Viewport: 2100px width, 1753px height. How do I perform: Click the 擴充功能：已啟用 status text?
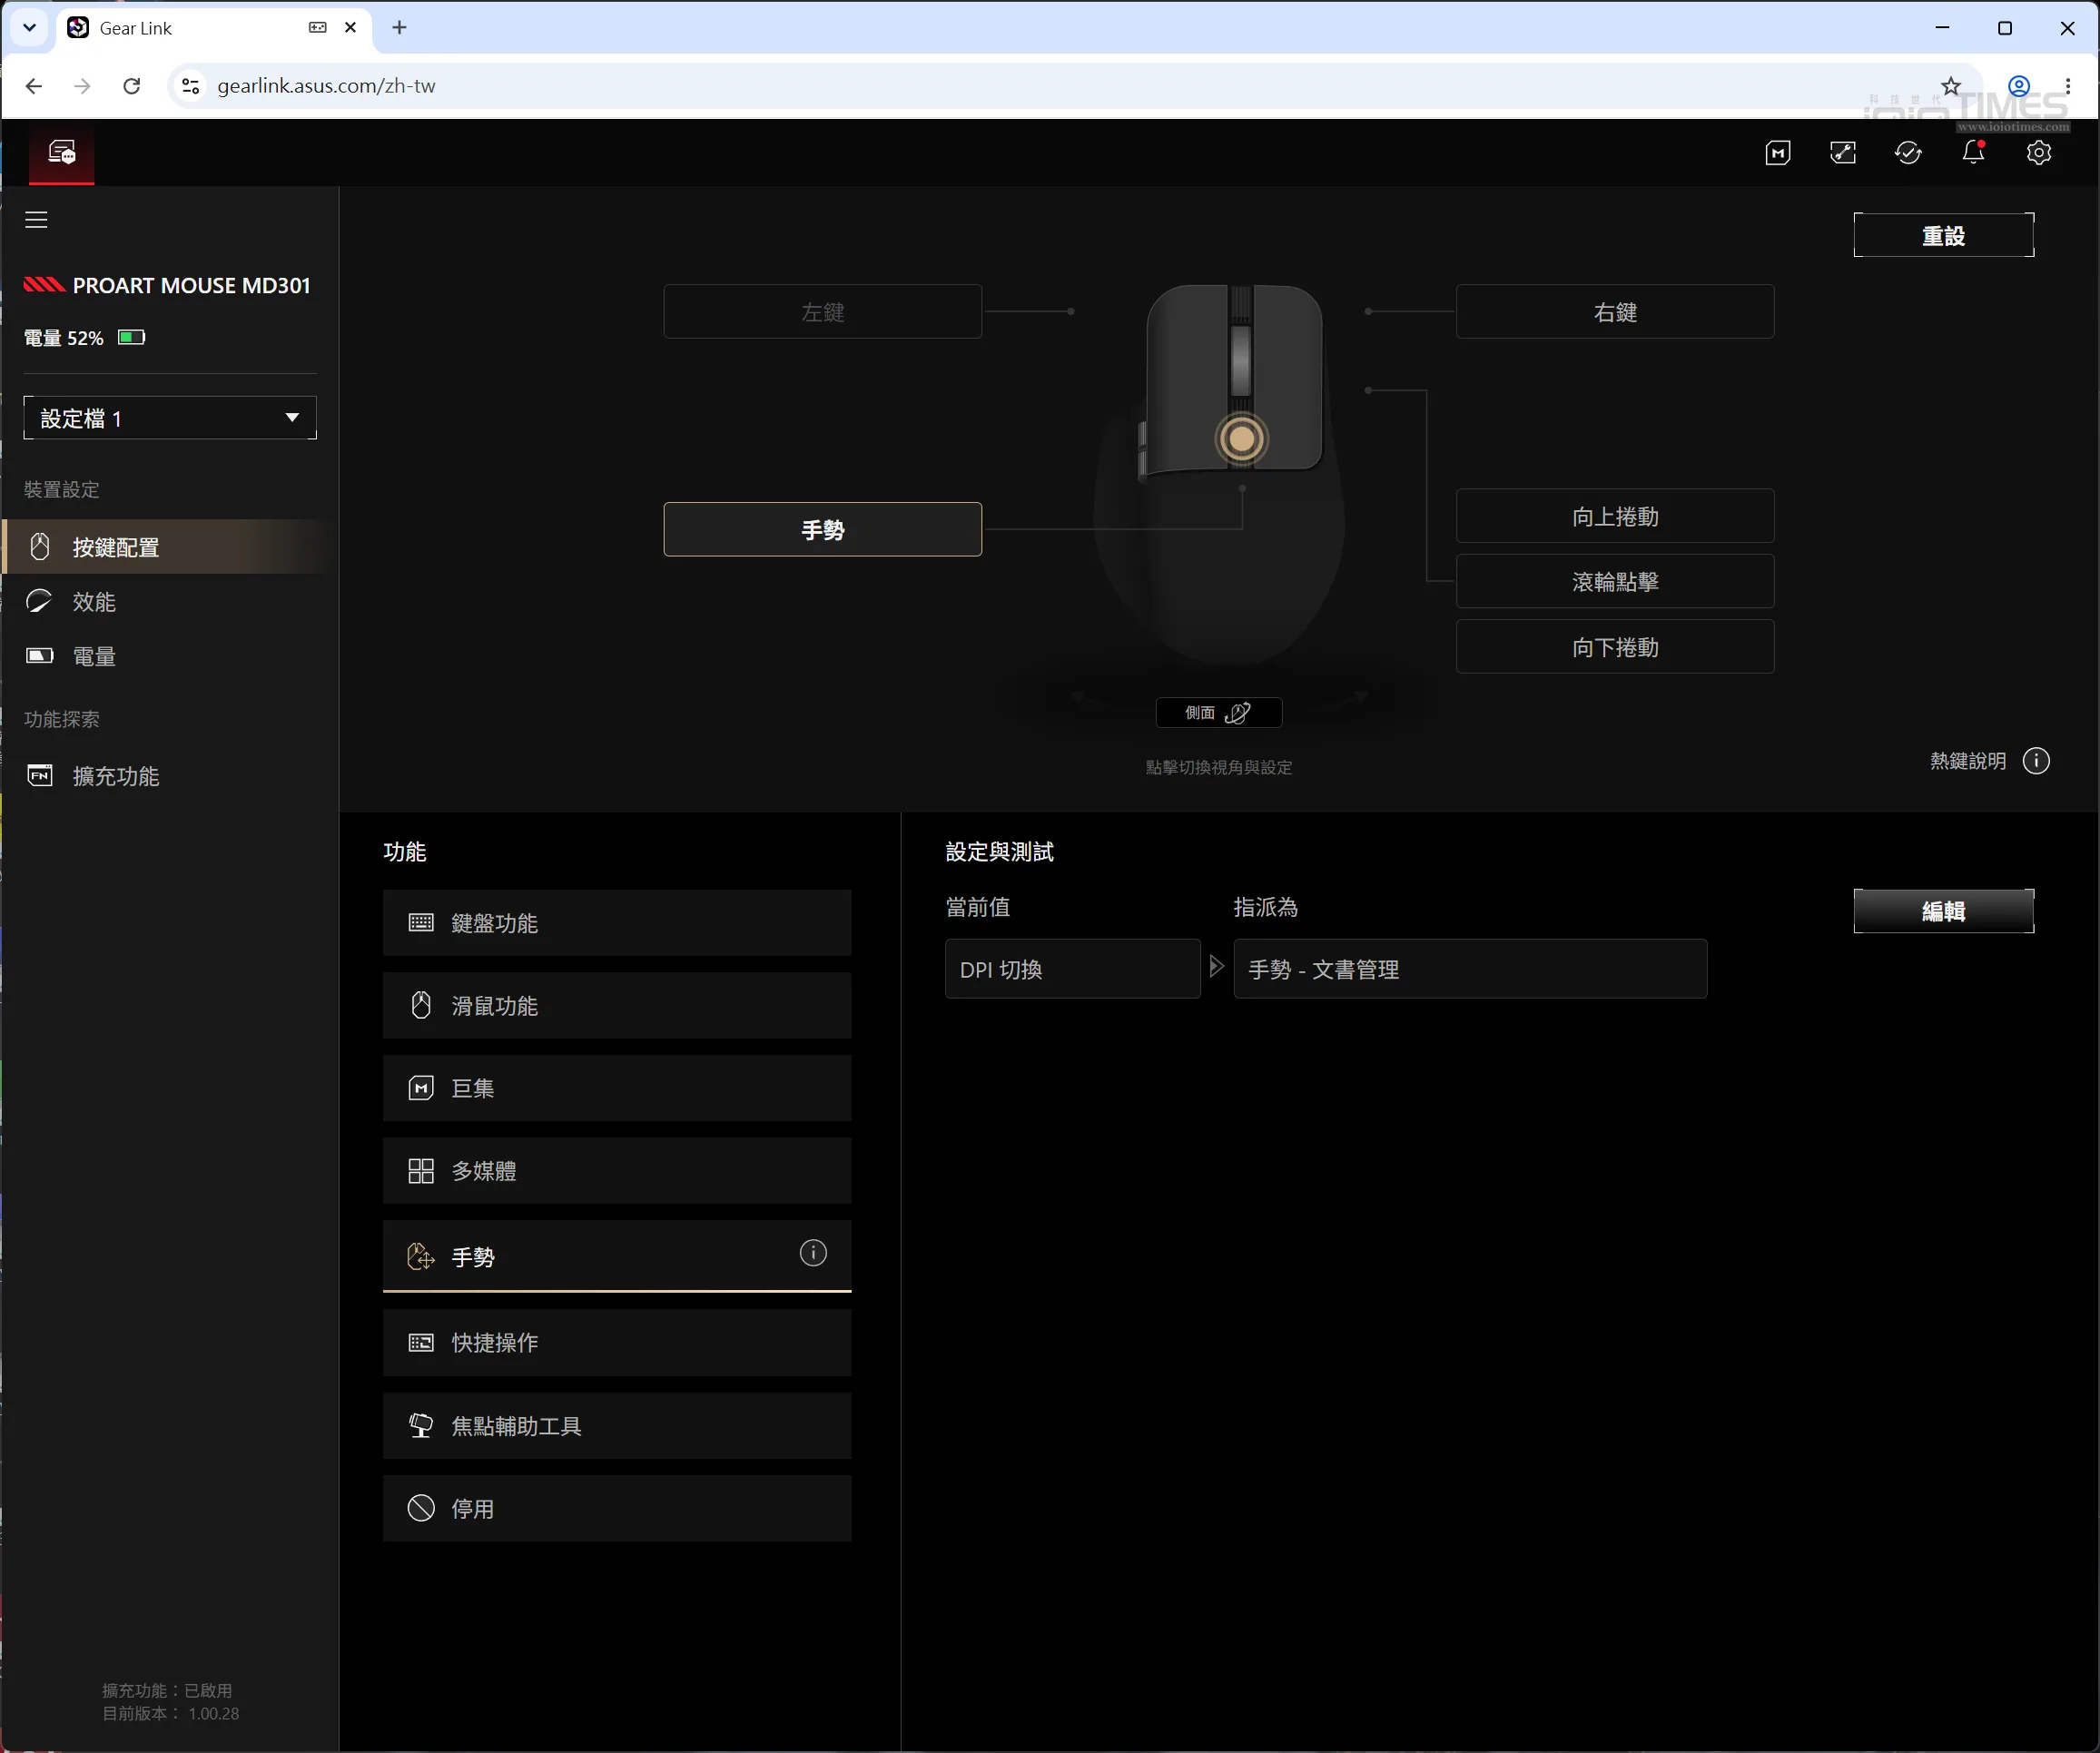coord(167,1690)
